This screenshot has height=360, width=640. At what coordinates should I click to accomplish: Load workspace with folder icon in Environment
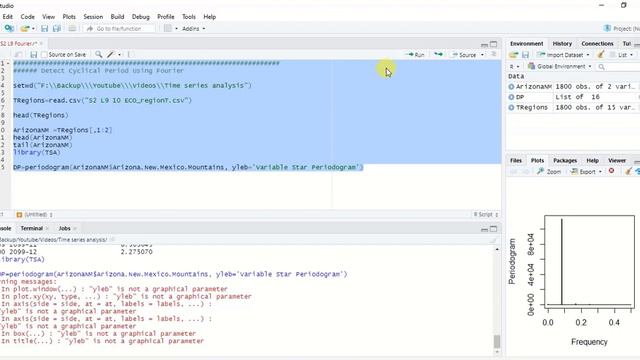[x=513, y=55]
